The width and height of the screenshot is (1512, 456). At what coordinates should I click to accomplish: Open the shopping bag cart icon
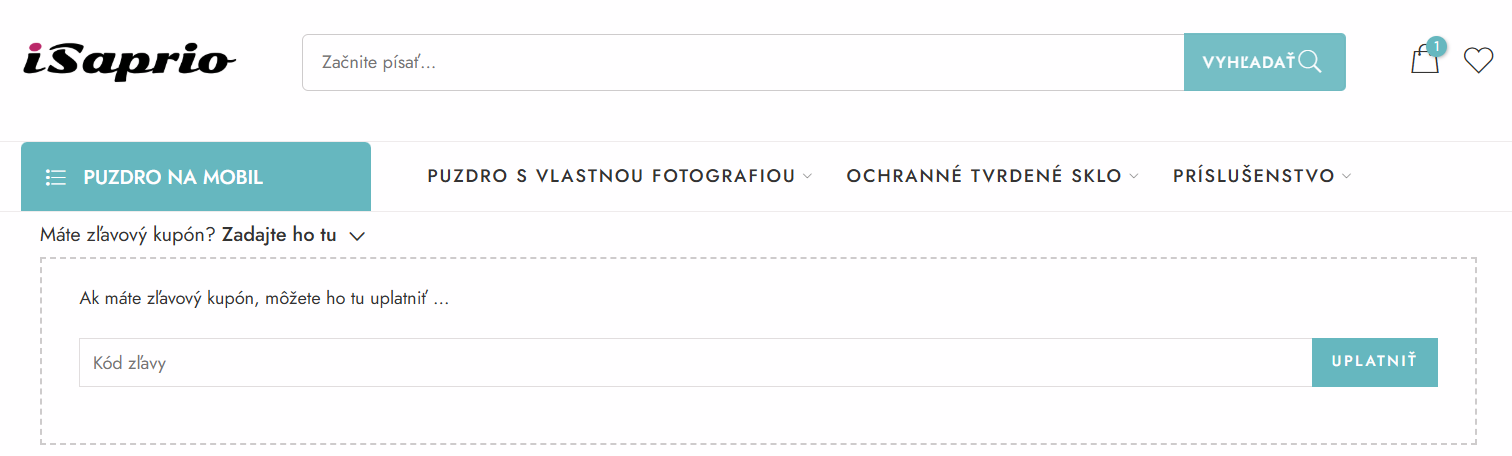click(x=1423, y=62)
